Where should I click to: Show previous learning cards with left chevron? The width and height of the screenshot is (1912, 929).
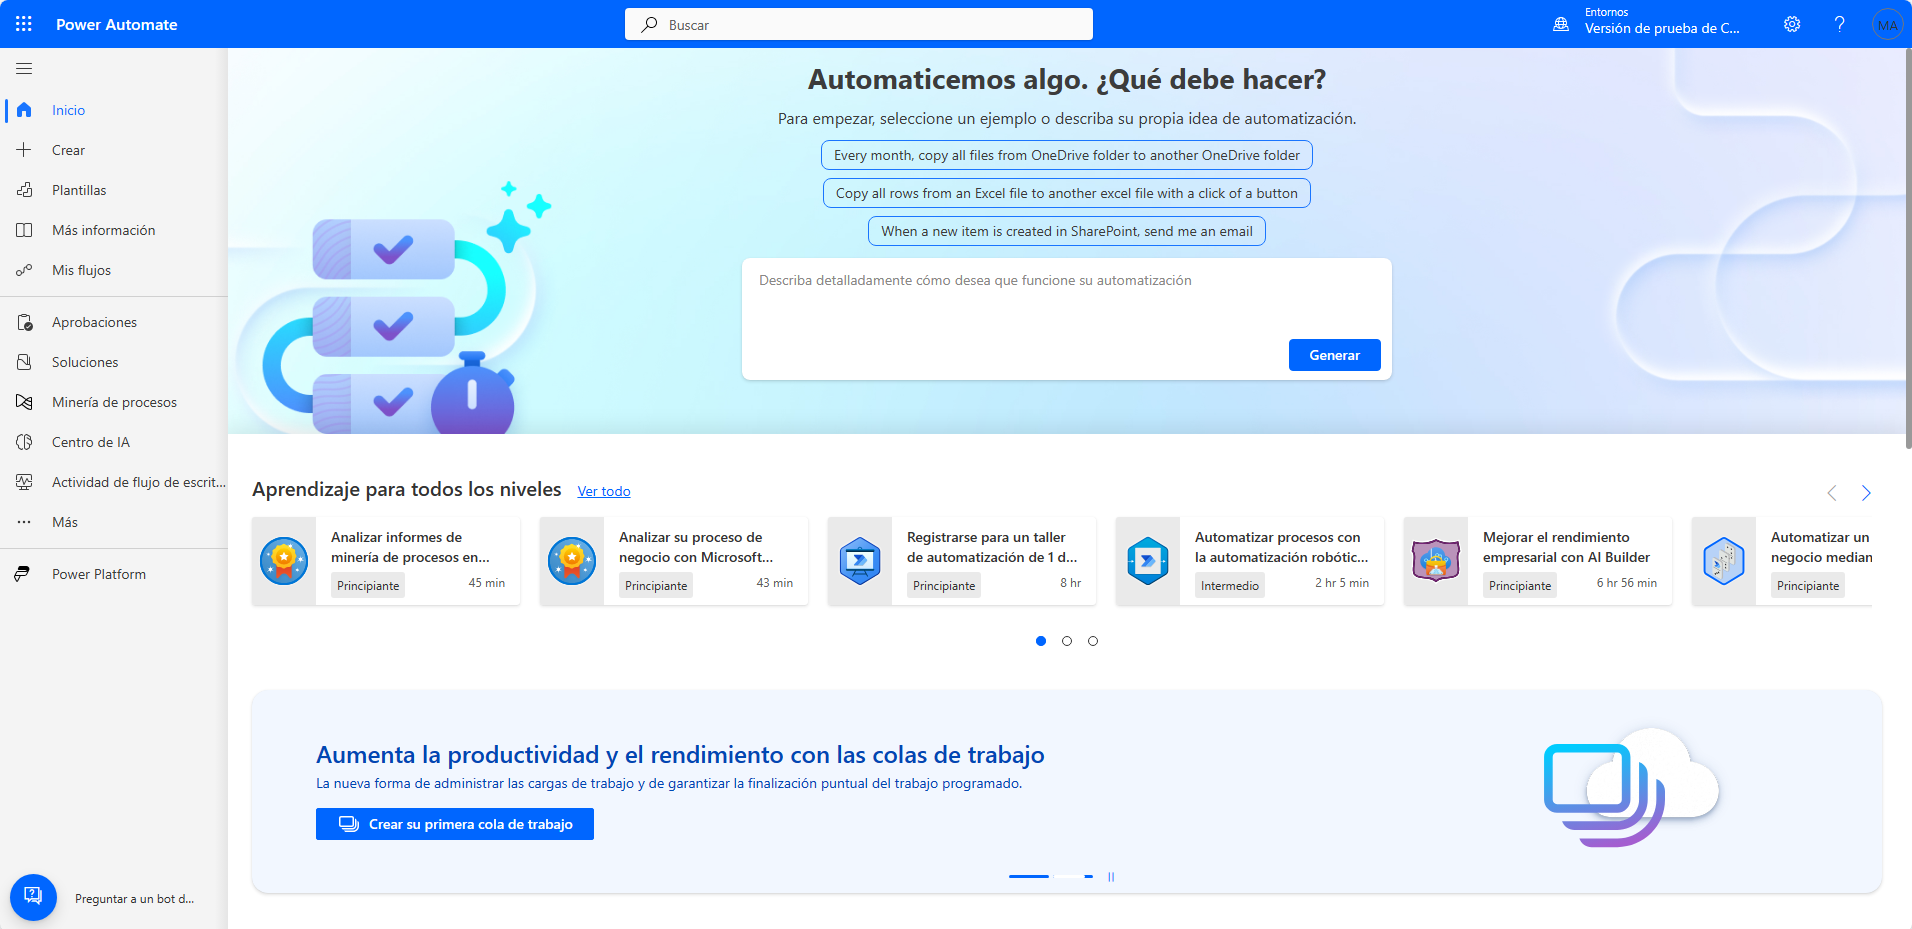1832,493
